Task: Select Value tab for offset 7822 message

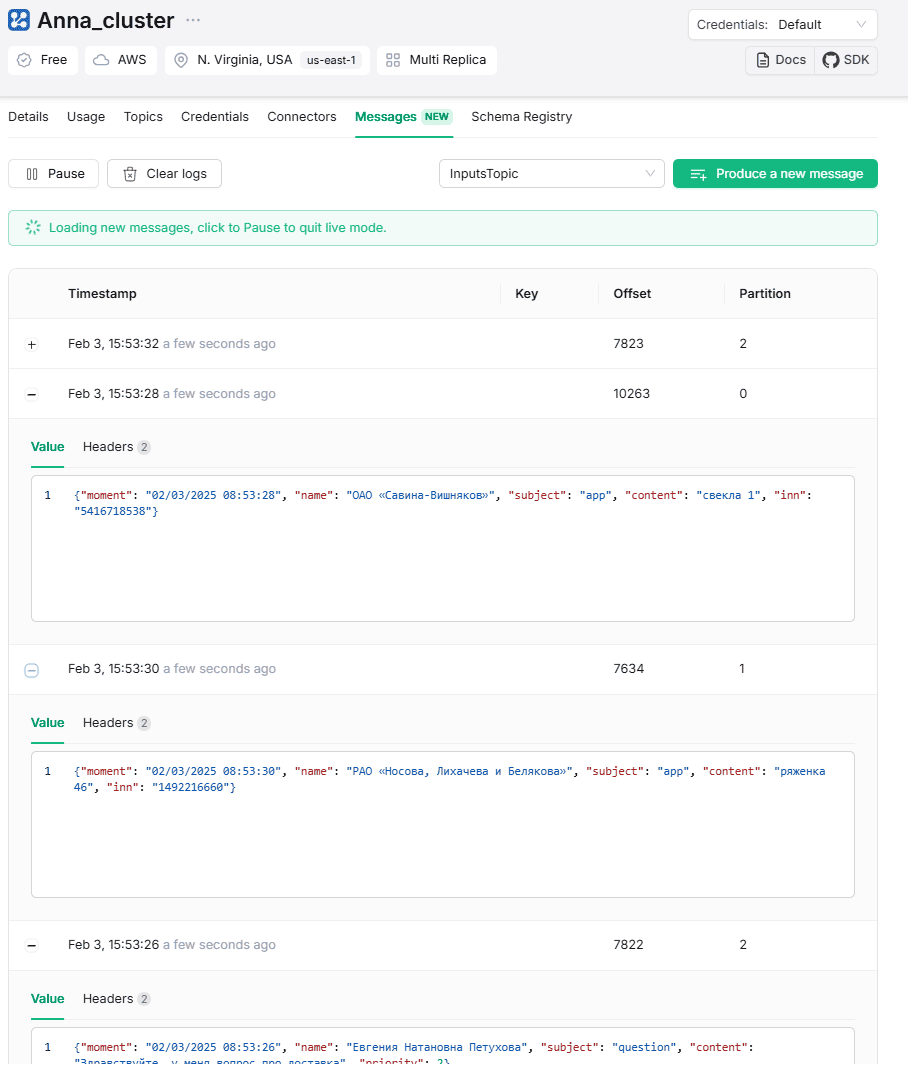Action: click(x=48, y=999)
